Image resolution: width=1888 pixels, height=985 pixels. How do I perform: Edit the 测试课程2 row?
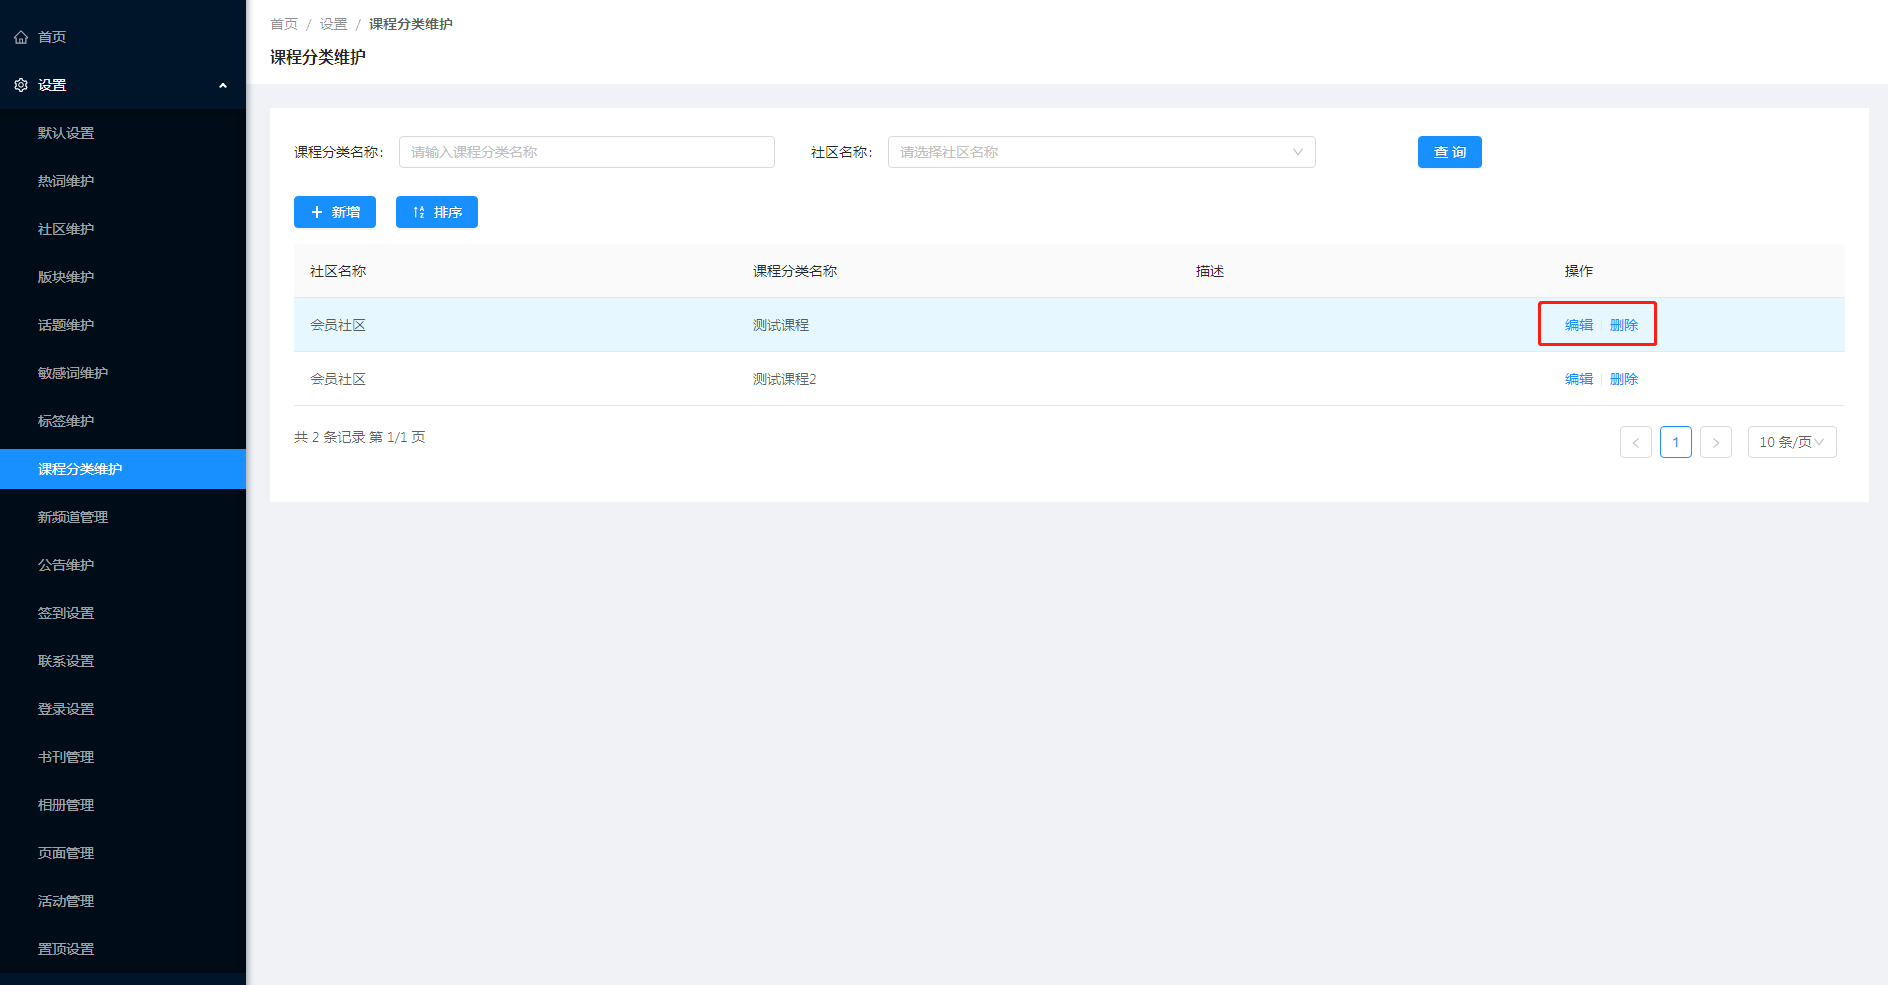point(1579,379)
